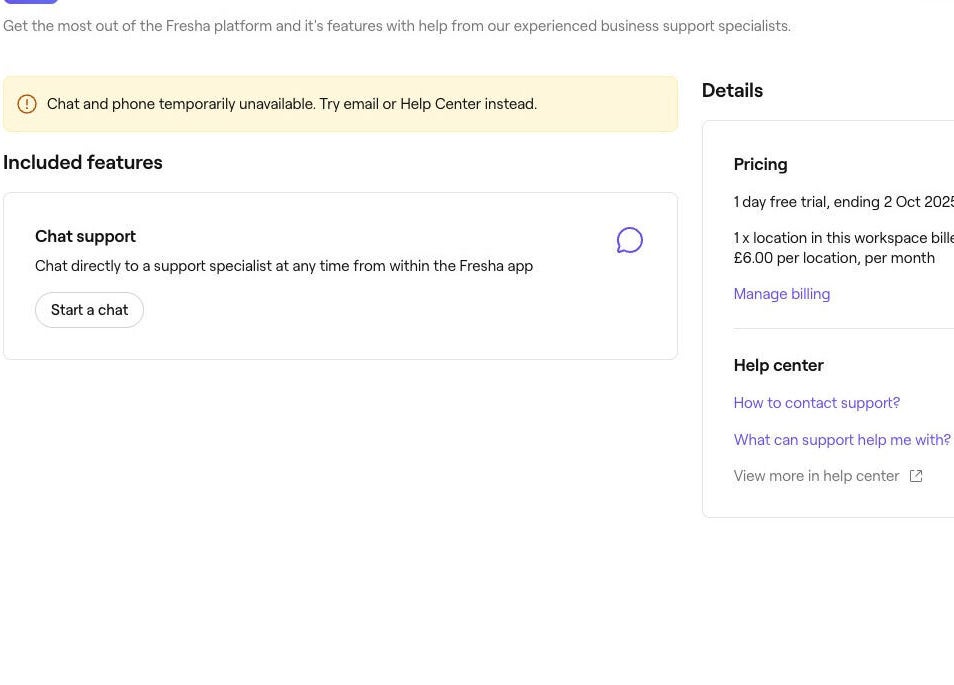Click the Fresha platform intro text
The width and height of the screenshot is (954, 685).
click(396, 26)
